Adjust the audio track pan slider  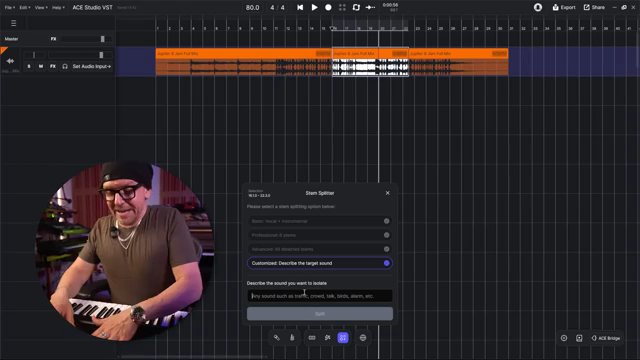click(x=34, y=55)
